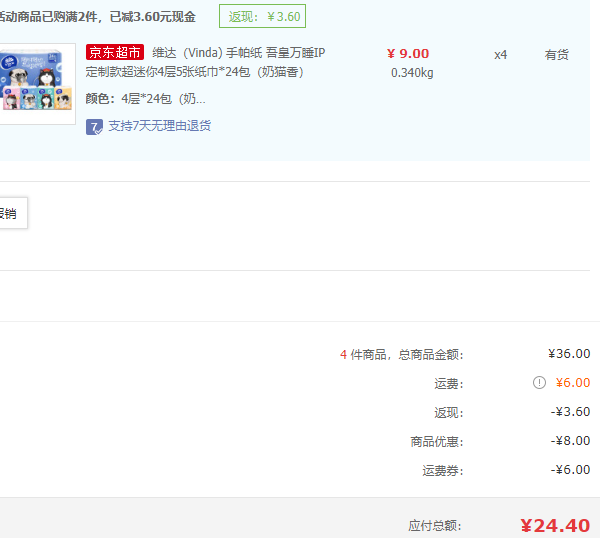The image size is (600, 538).
Task: Click the 7-day return shield icon
Action: 94,127
